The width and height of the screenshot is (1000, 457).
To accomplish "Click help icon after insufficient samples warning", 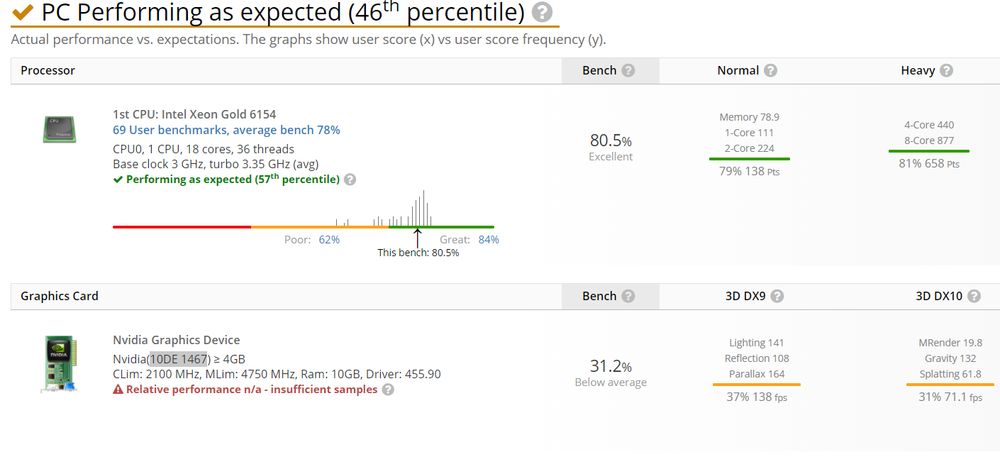I will (388, 389).
